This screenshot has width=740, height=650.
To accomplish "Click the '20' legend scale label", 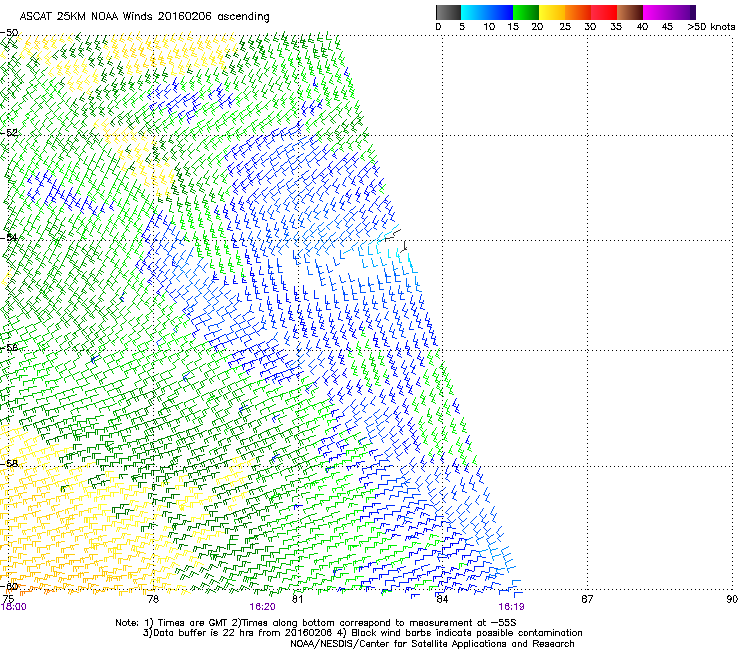I will click(x=537, y=27).
